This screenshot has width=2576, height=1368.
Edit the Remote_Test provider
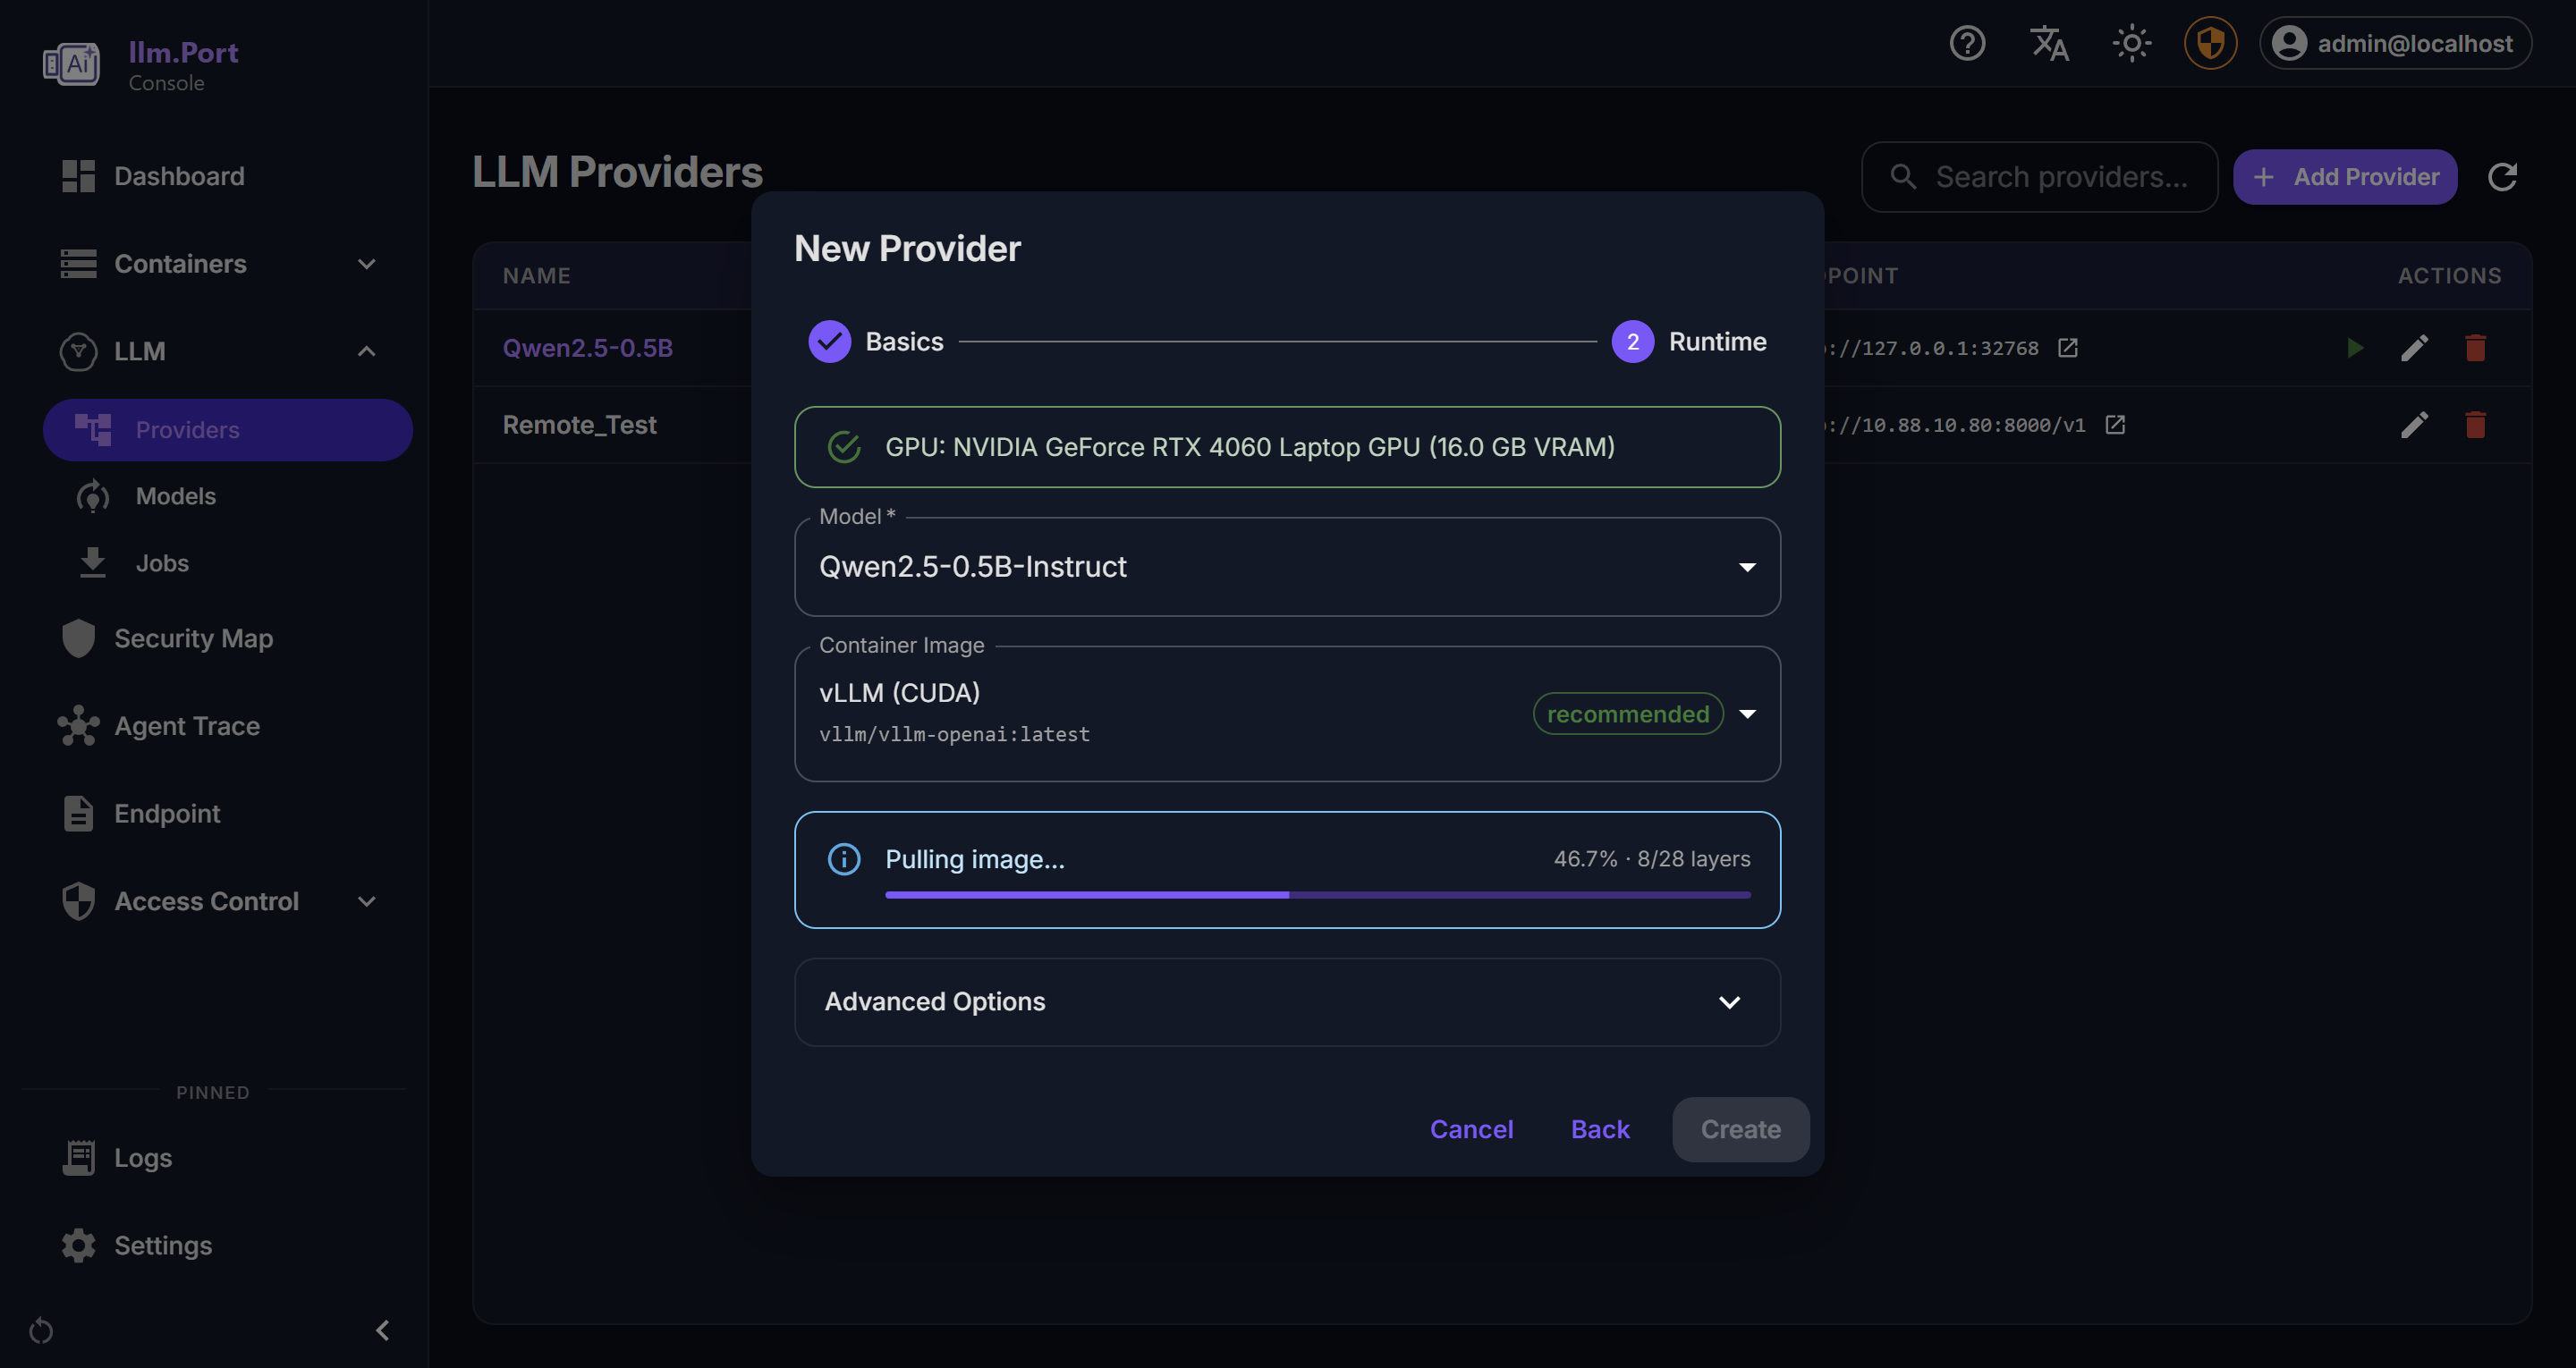tap(2414, 425)
